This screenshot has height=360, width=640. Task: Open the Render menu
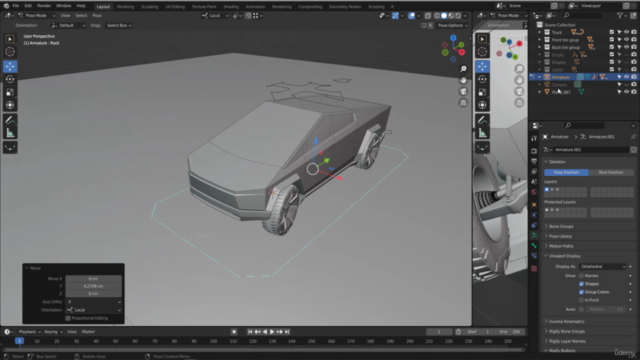click(44, 6)
